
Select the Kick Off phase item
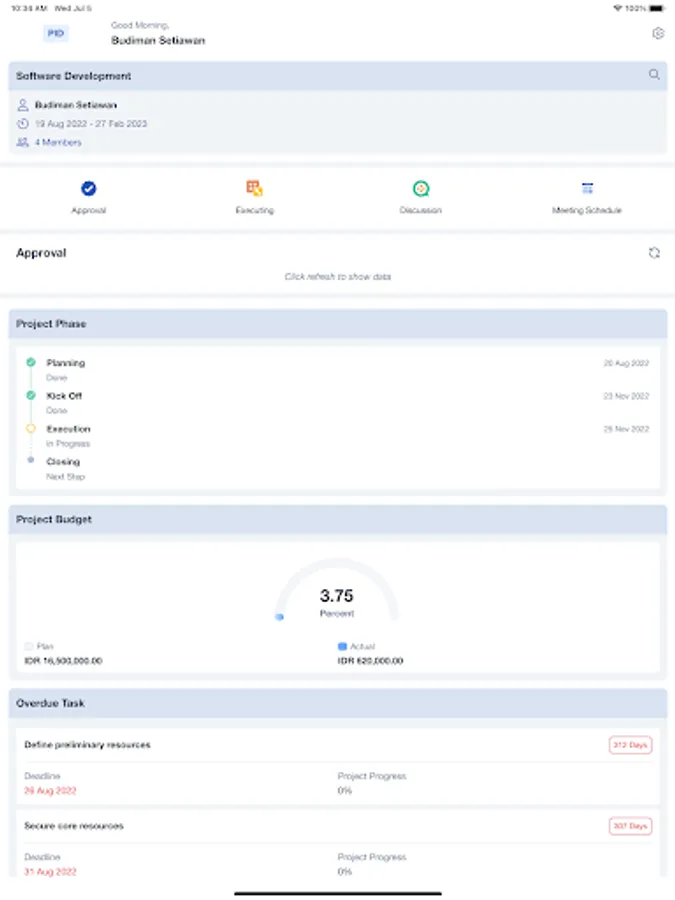click(64, 396)
